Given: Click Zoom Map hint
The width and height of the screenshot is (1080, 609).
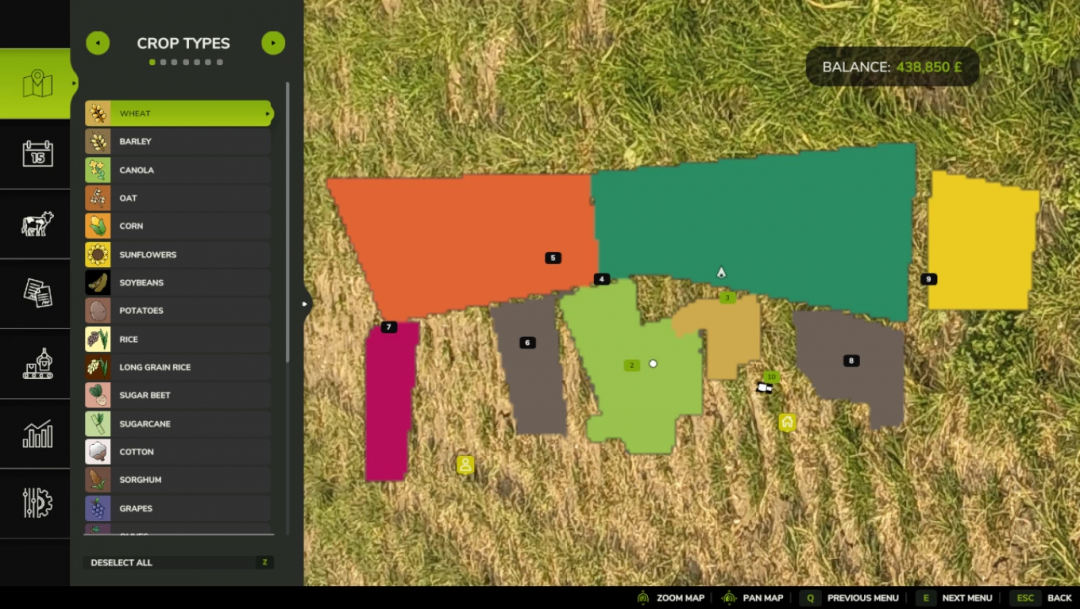Looking at the screenshot, I should [671, 598].
